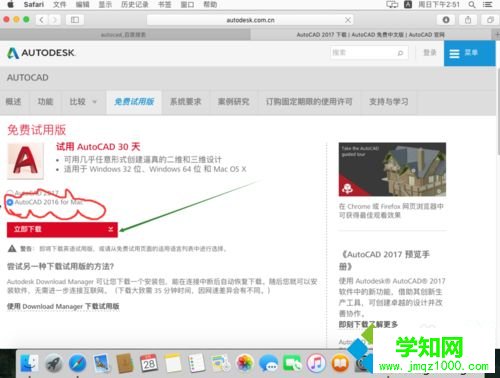Open Safari compass icon in dock

tap(78, 363)
